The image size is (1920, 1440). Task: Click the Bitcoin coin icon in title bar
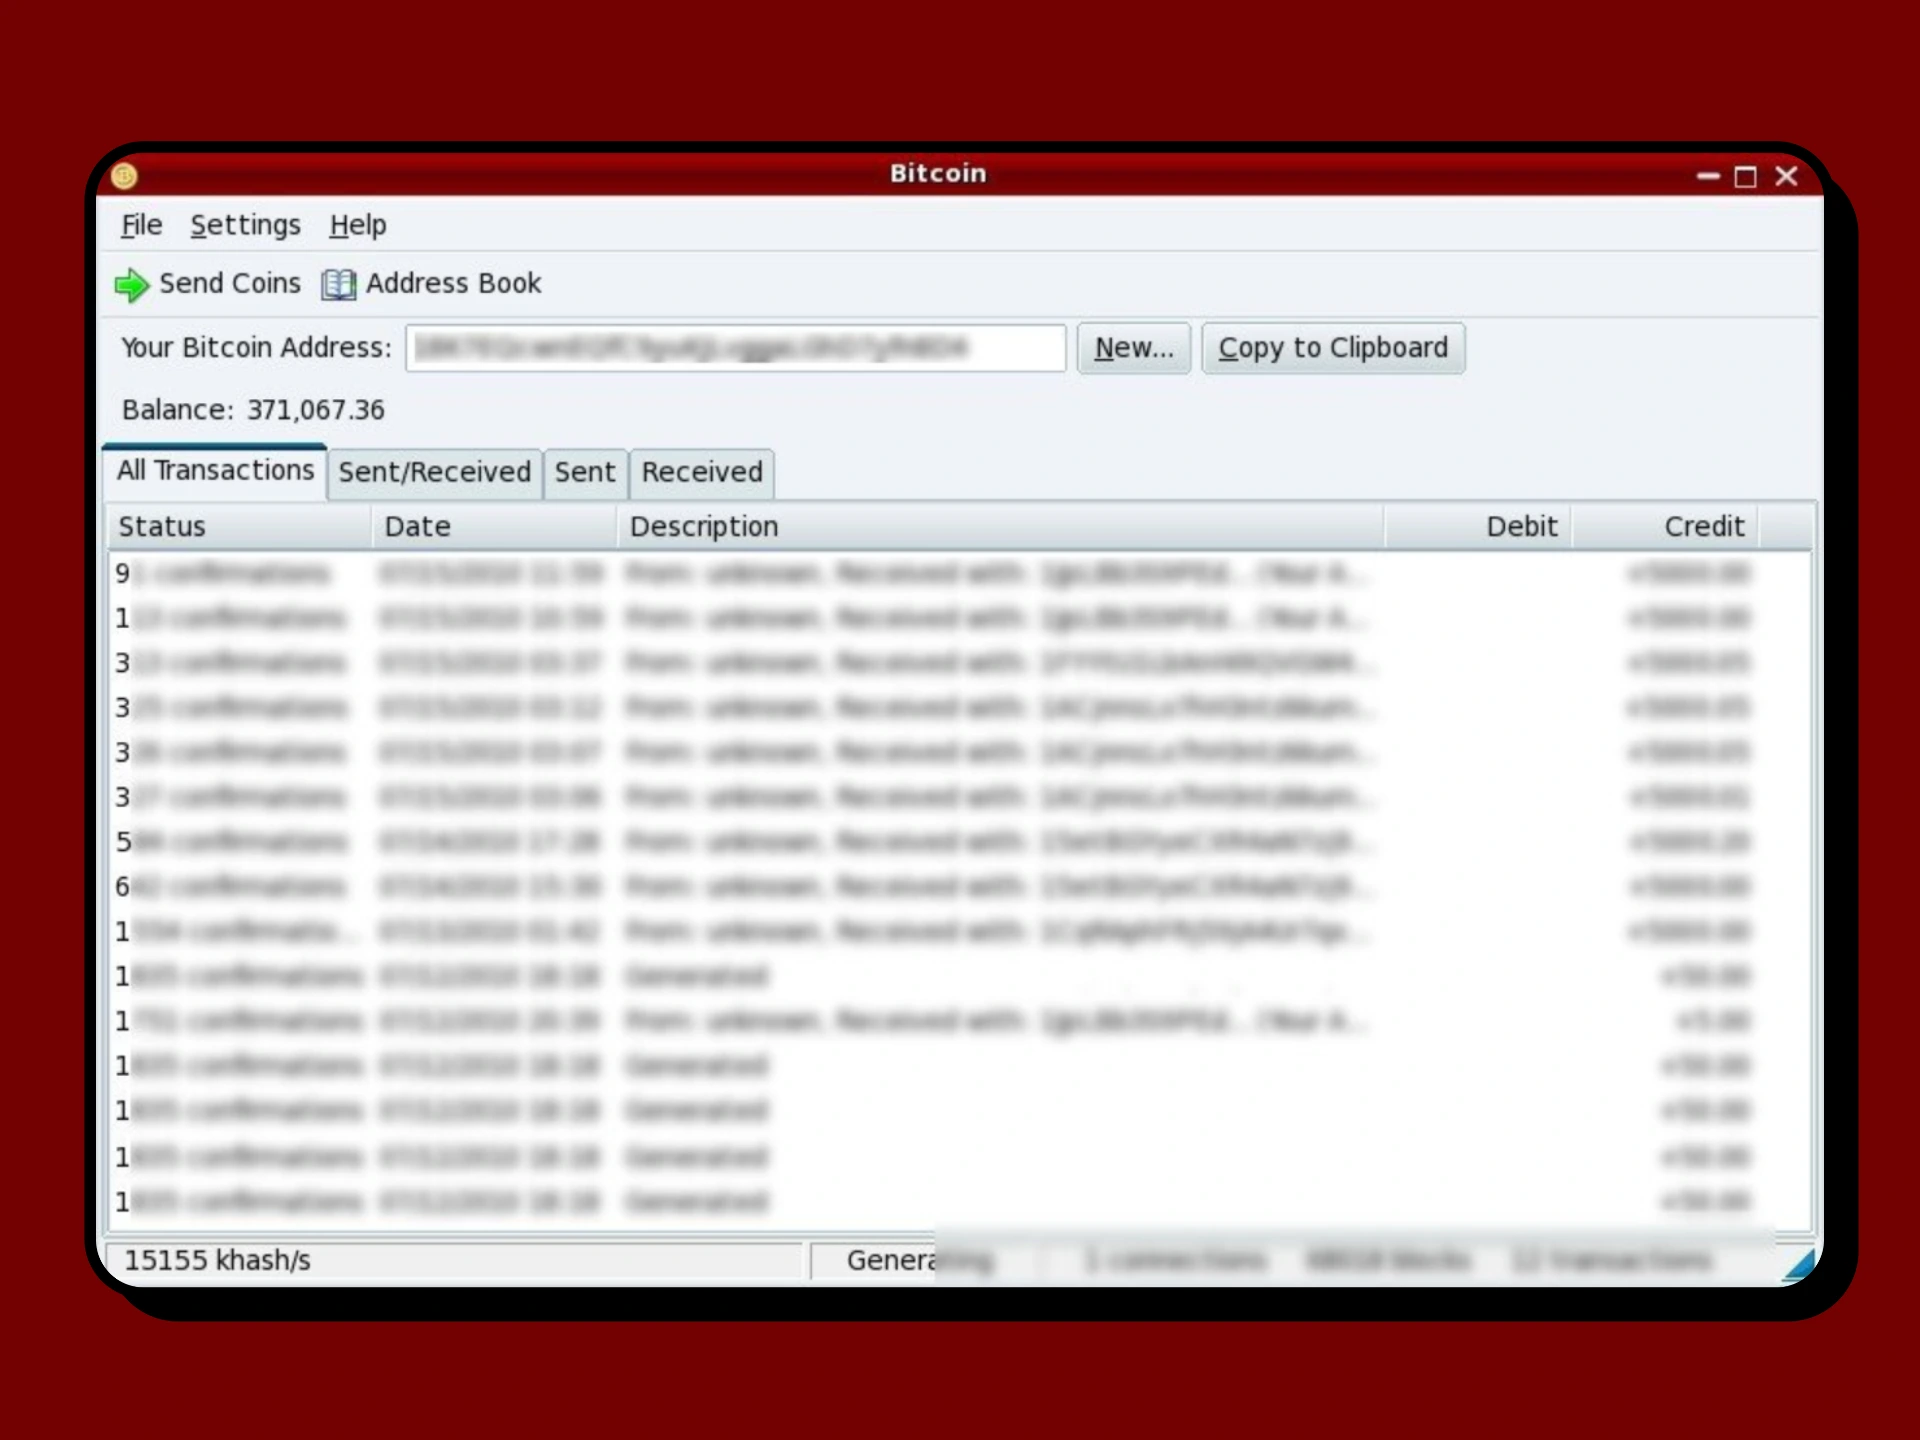coord(124,177)
